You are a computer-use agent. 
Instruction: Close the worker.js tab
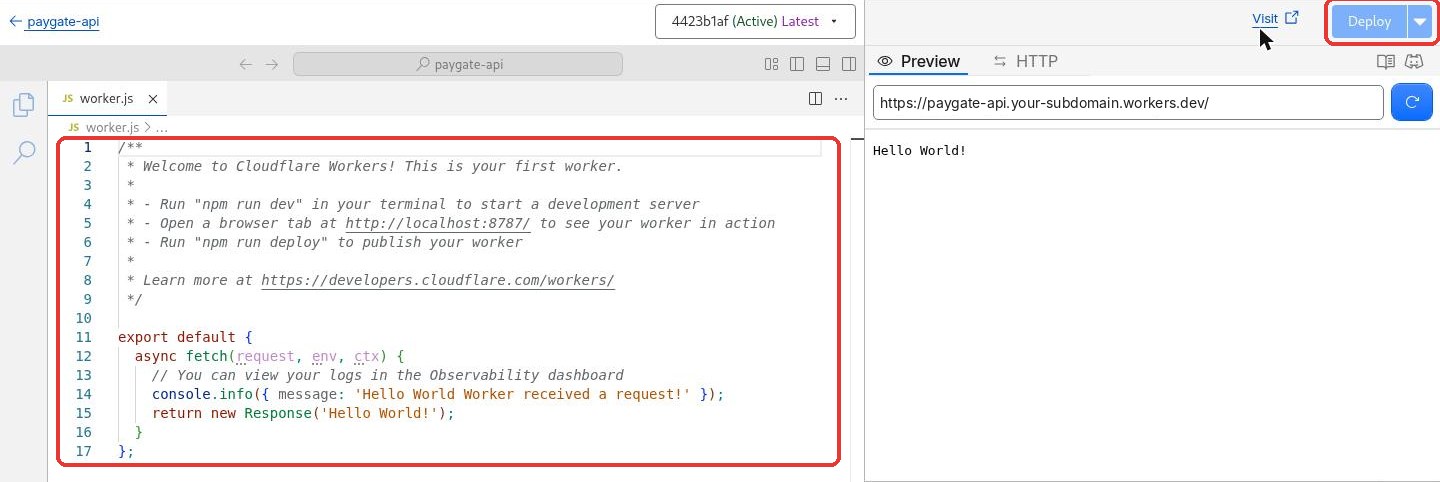(153, 99)
